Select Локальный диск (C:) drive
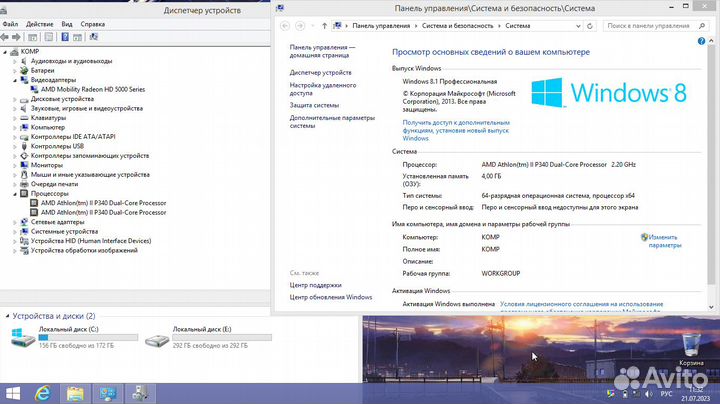Image resolution: width=720 pixels, height=404 pixels. tap(73, 337)
